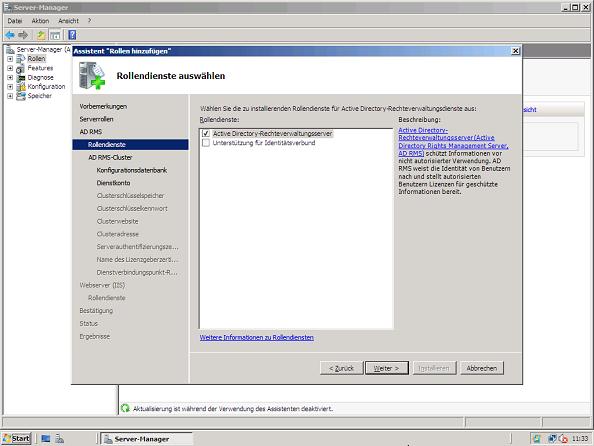Screen dimensions: 594x446
Task: Open Weitere Informationen zu Rollendiensten link
Action: (x=257, y=337)
